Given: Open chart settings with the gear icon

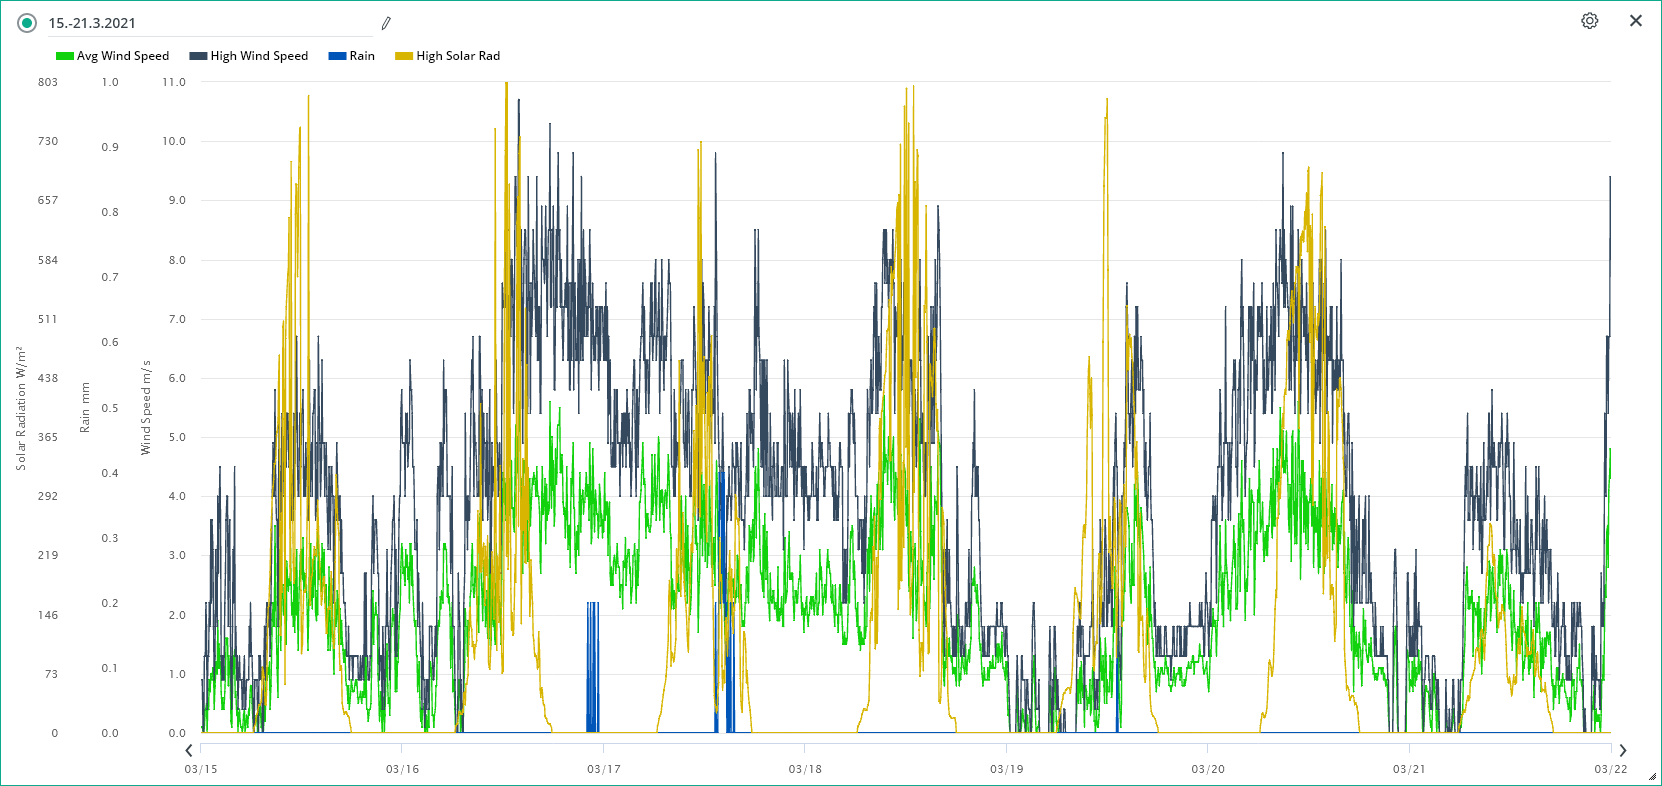Looking at the screenshot, I should 1589,21.
